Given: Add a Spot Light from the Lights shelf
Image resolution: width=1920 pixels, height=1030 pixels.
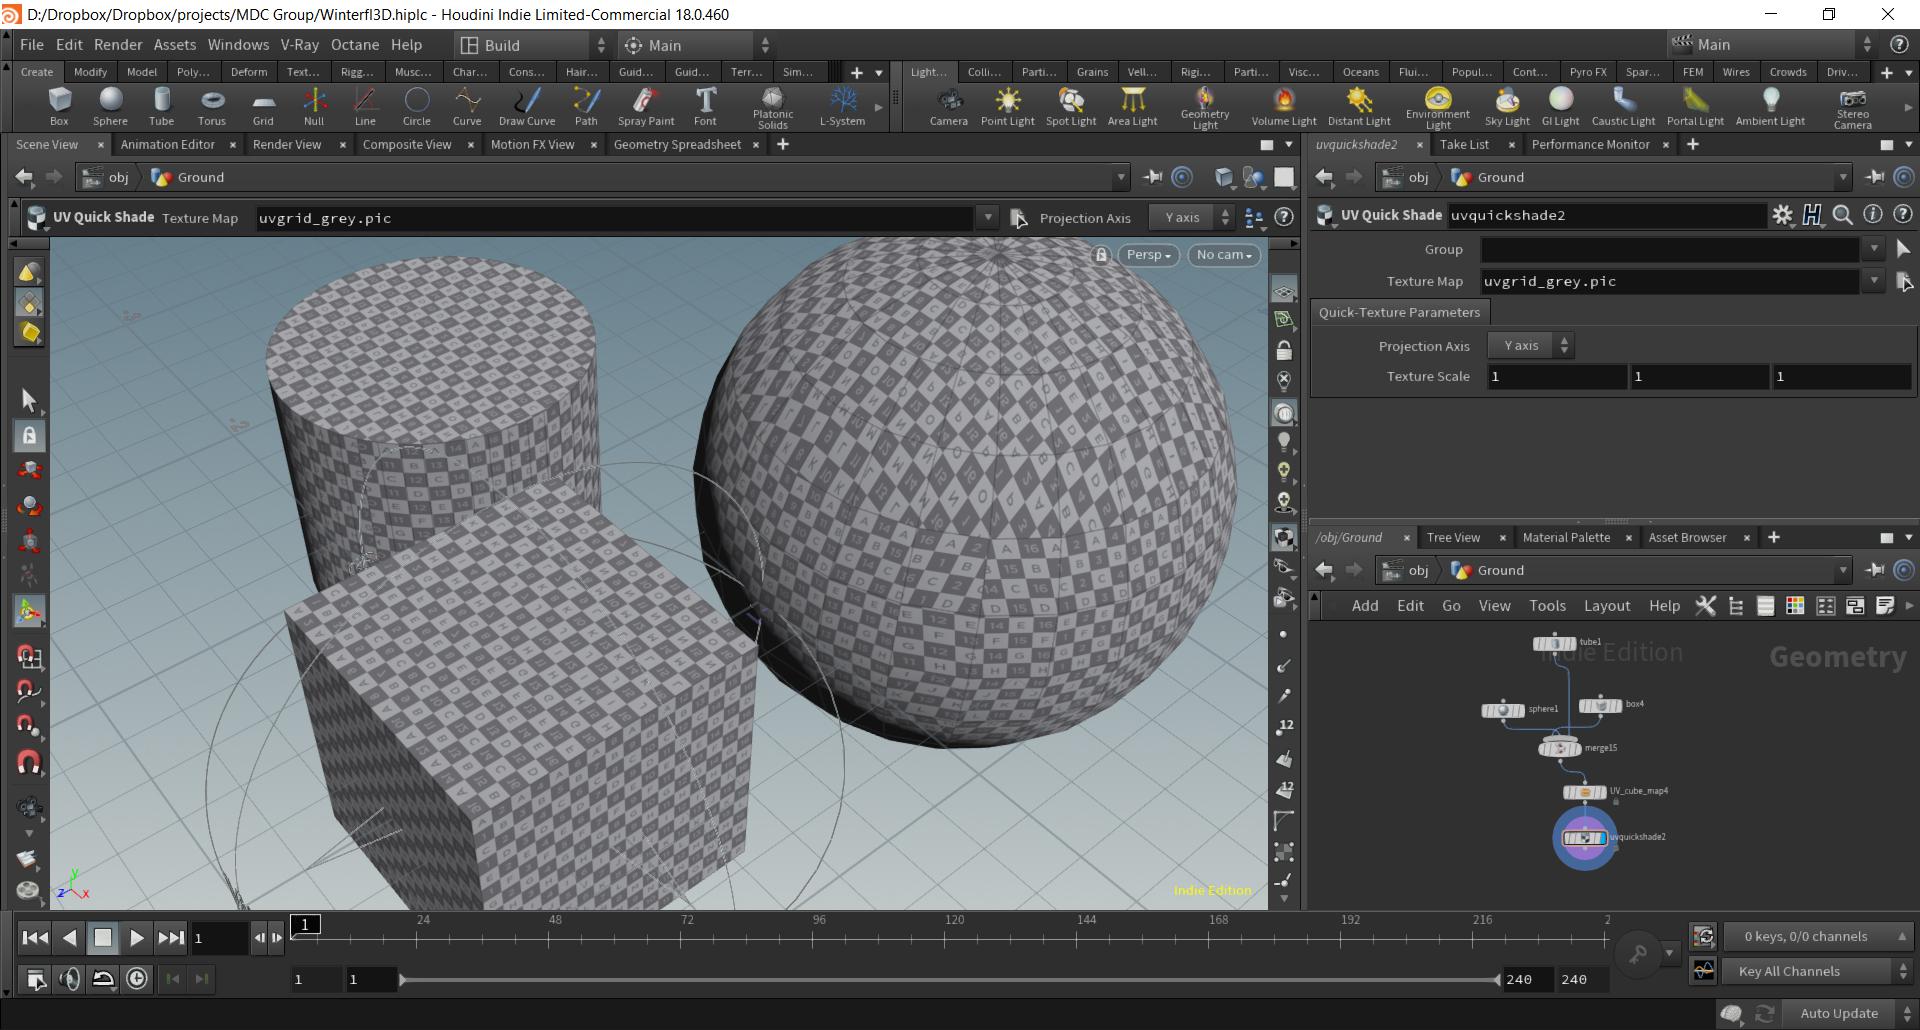Looking at the screenshot, I should (x=1070, y=106).
